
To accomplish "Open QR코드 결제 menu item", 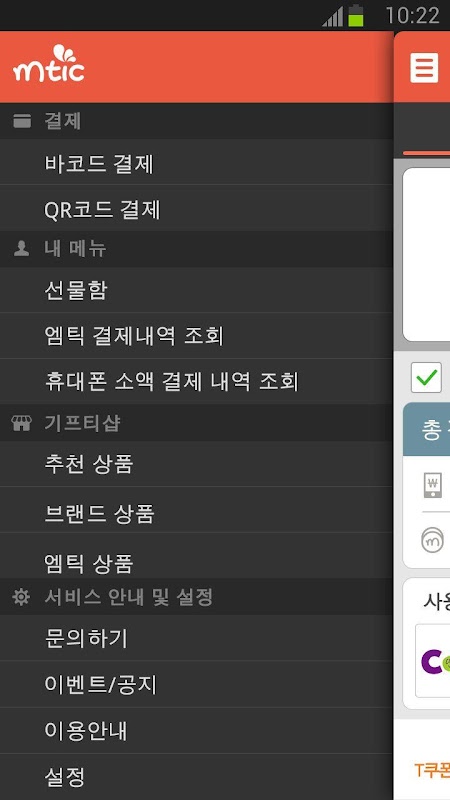I will [196, 208].
